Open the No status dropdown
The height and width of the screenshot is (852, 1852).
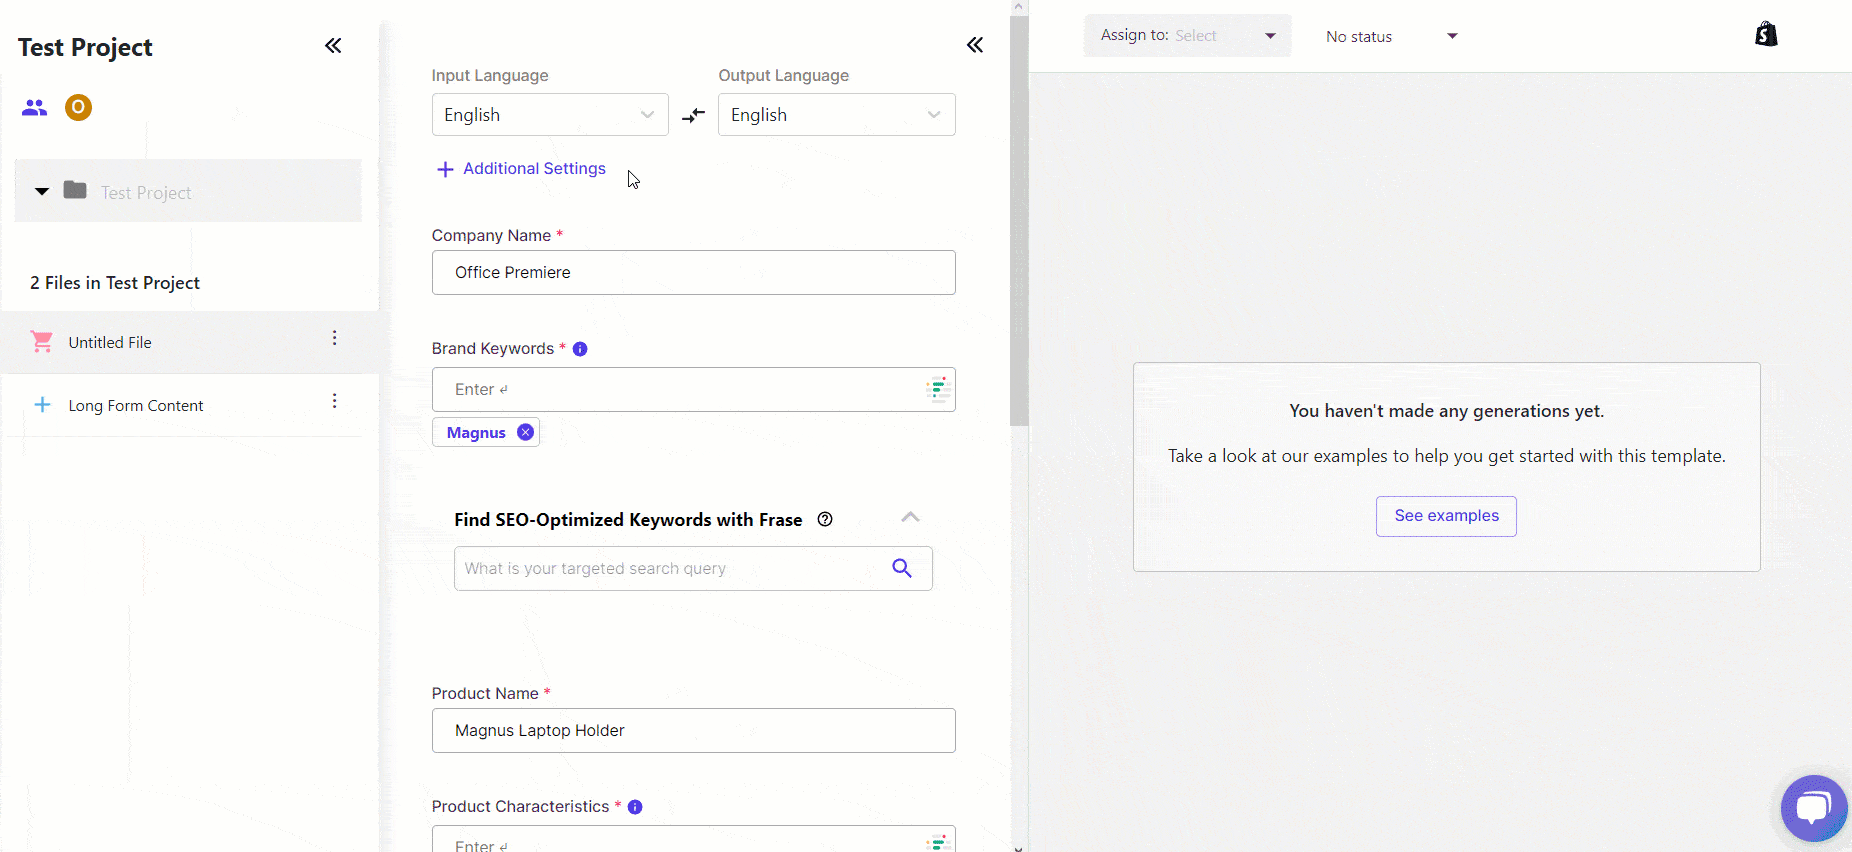(1391, 37)
